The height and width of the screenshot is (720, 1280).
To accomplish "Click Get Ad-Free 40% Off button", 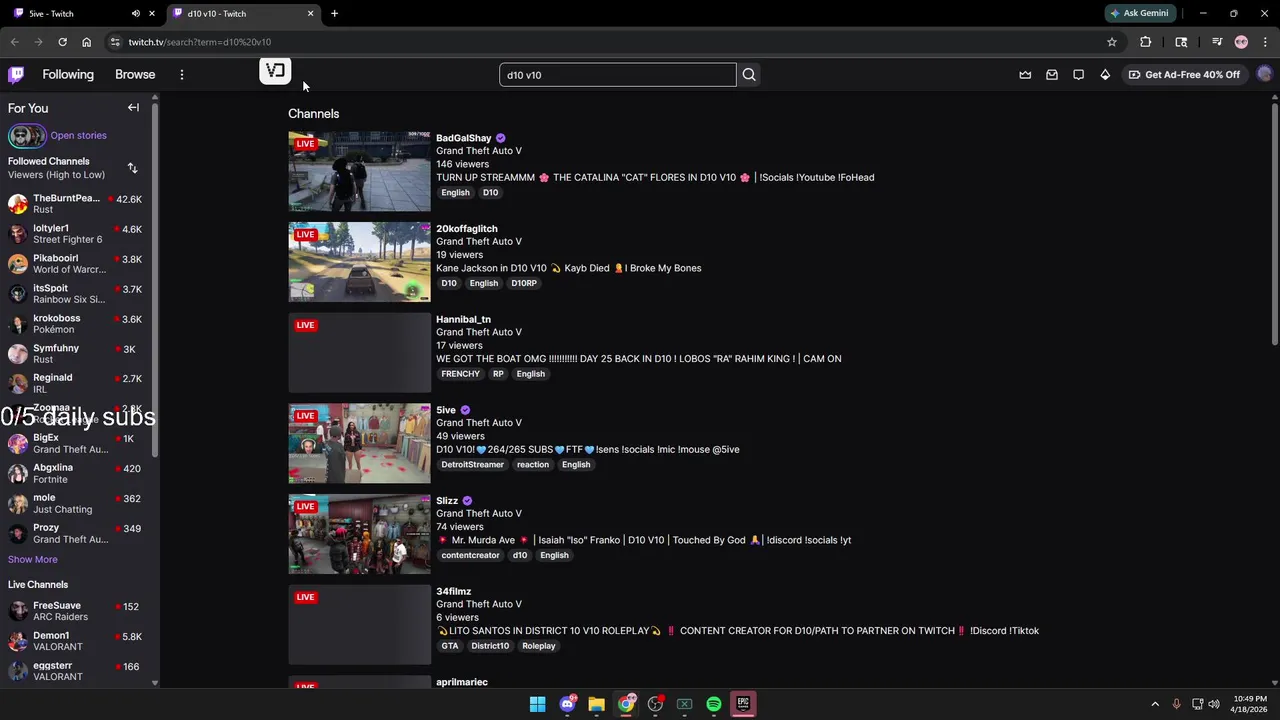I will click(x=1184, y=74).
